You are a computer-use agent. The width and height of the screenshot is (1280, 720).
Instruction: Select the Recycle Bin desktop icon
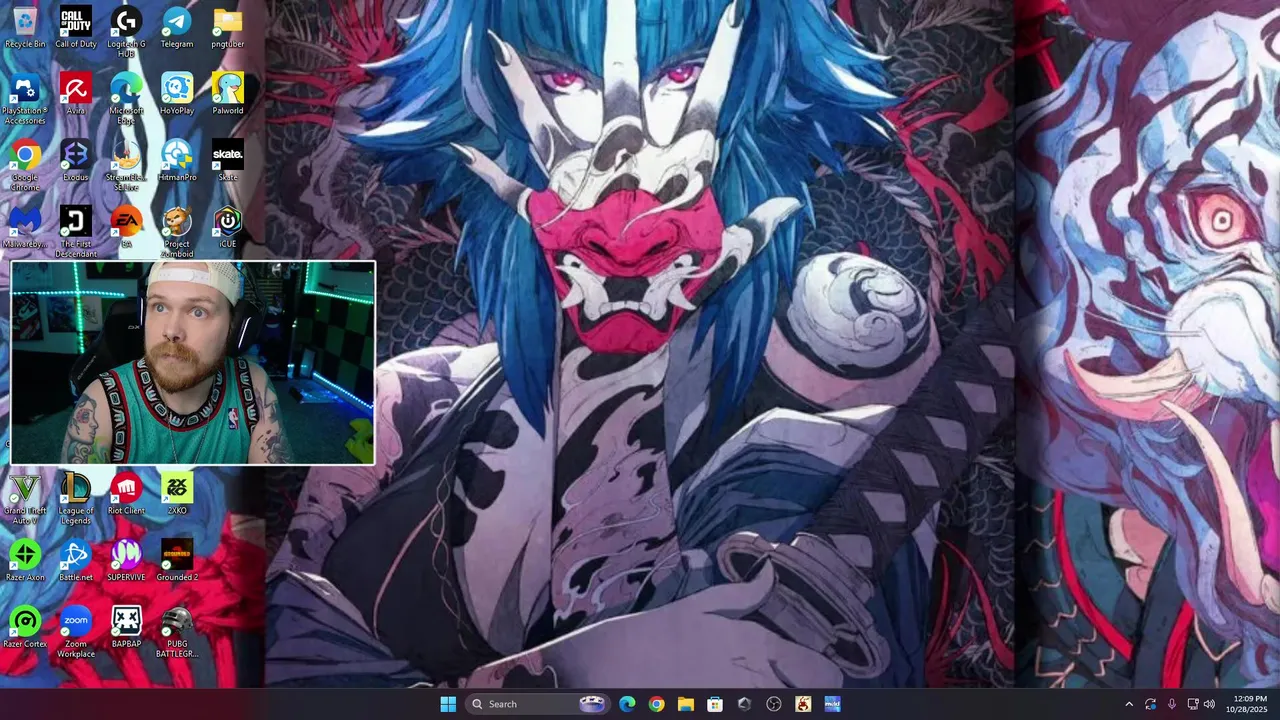[25, 27]
